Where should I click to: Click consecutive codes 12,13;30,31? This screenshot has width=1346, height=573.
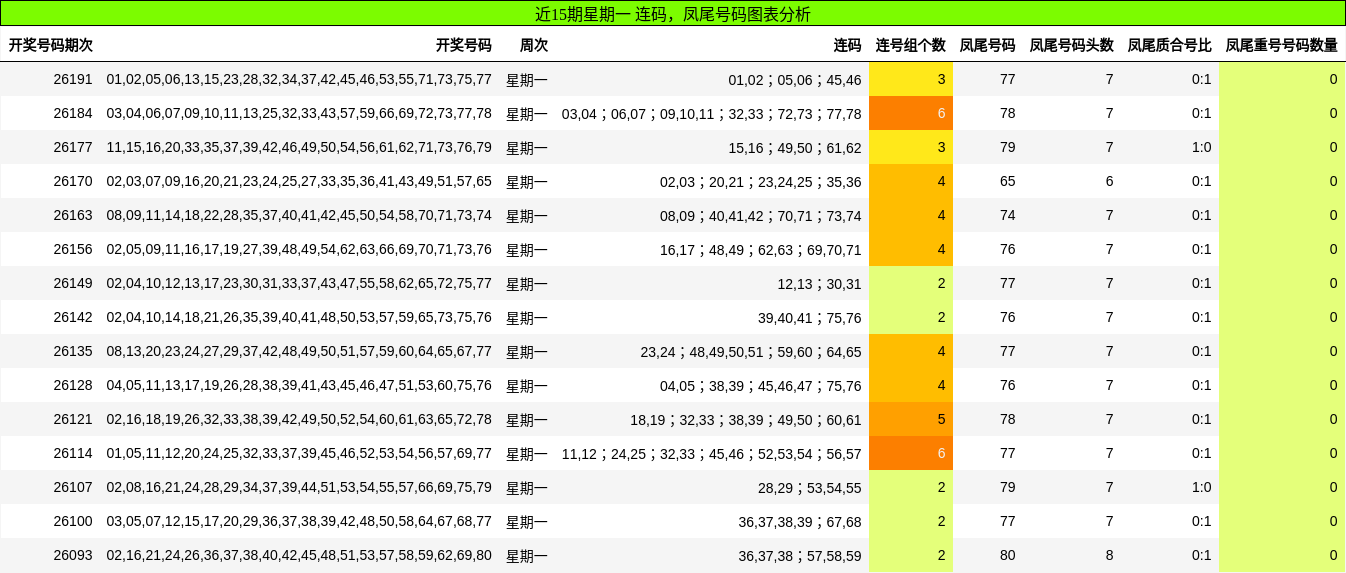pyautogui.click(x=819, y=283)
